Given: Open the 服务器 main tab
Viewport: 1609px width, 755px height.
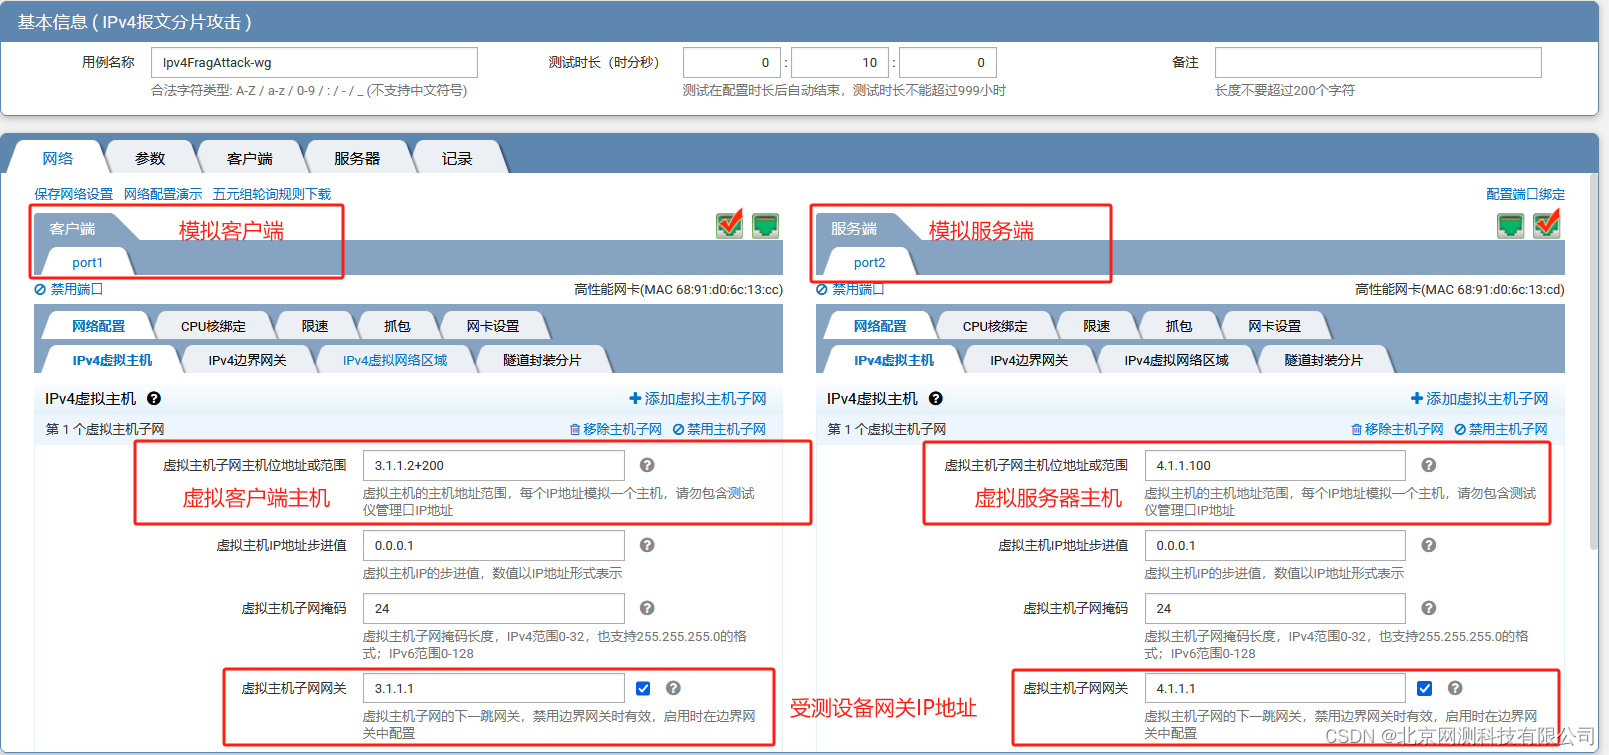Looking at the screenshot, I should click(357, 158).
